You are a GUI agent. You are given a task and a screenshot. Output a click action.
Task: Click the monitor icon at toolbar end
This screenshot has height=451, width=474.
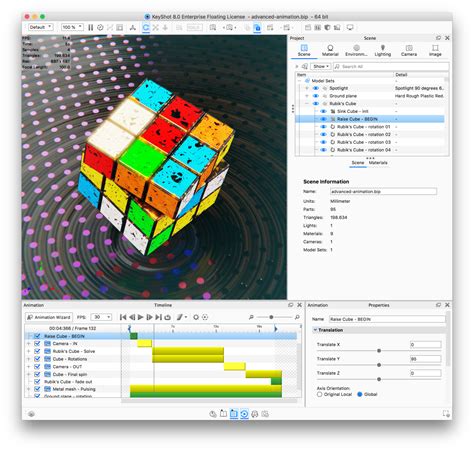(x=350, y=28)
